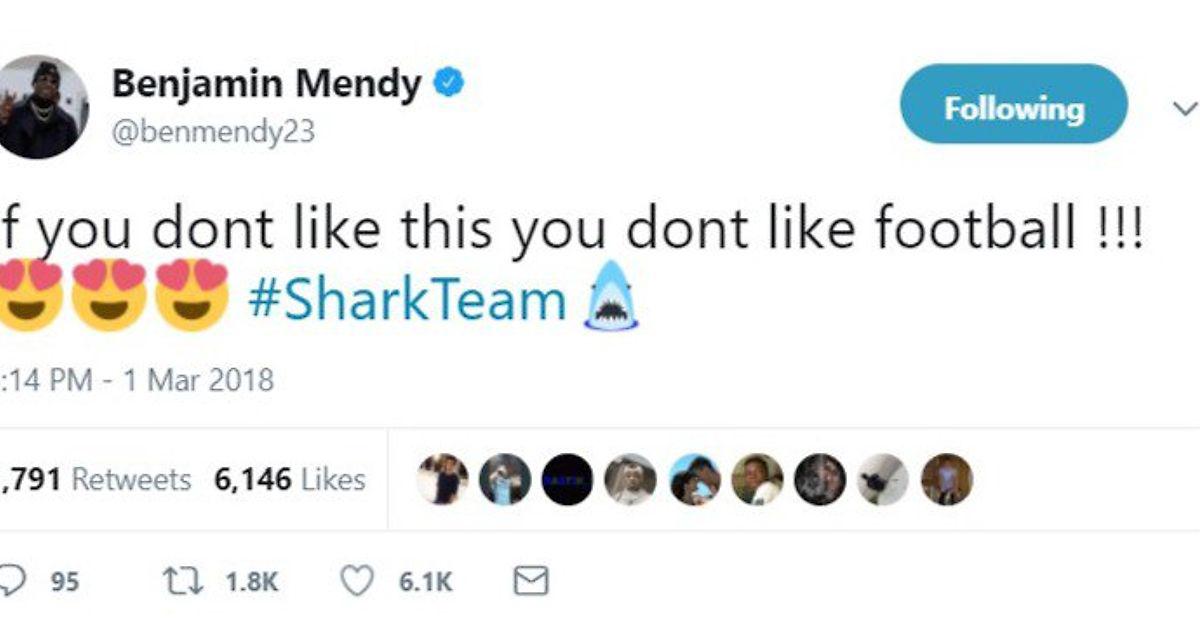This screenshot has width=1200, height=630.
Task: Toggle the Following button
Action: (1013, 105)
